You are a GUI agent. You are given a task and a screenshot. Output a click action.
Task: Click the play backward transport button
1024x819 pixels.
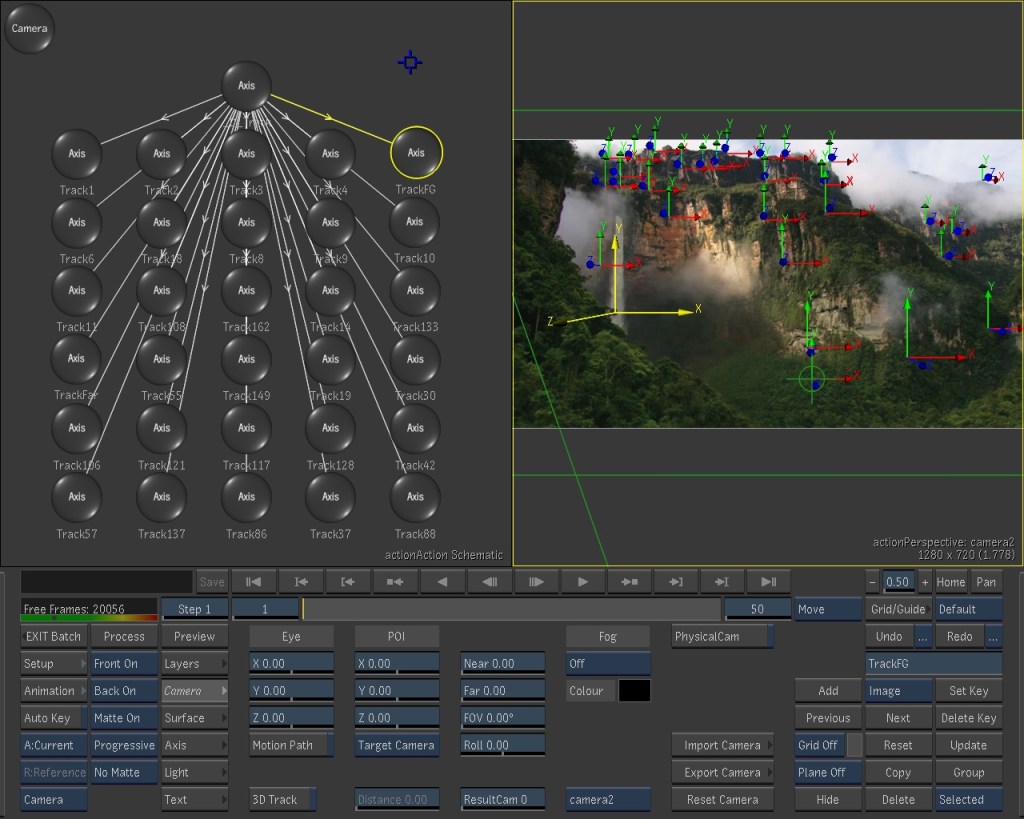441,581
